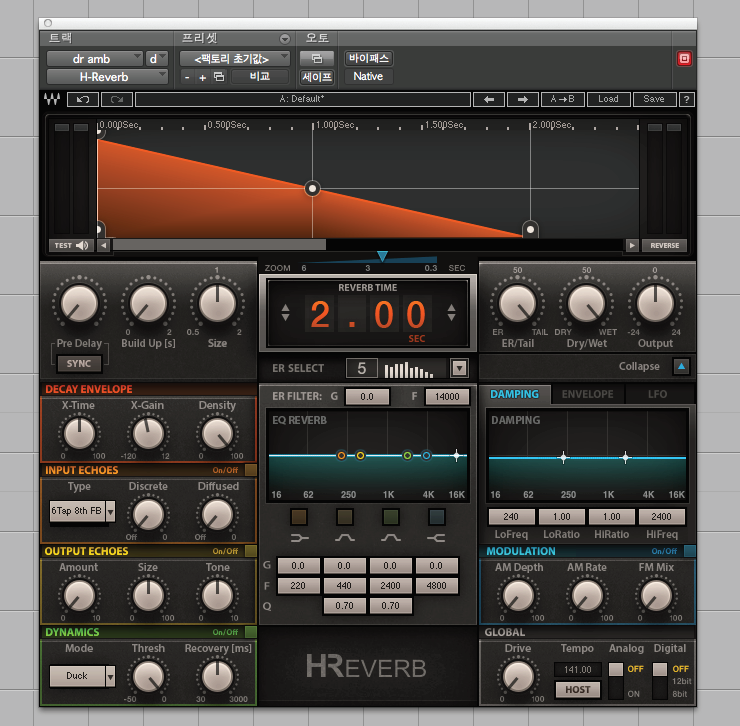Click the REVERSE button

pos(665,245)
